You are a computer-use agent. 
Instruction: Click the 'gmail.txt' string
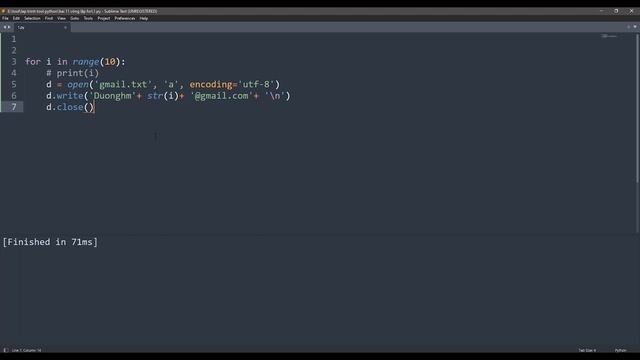[124, 84]
